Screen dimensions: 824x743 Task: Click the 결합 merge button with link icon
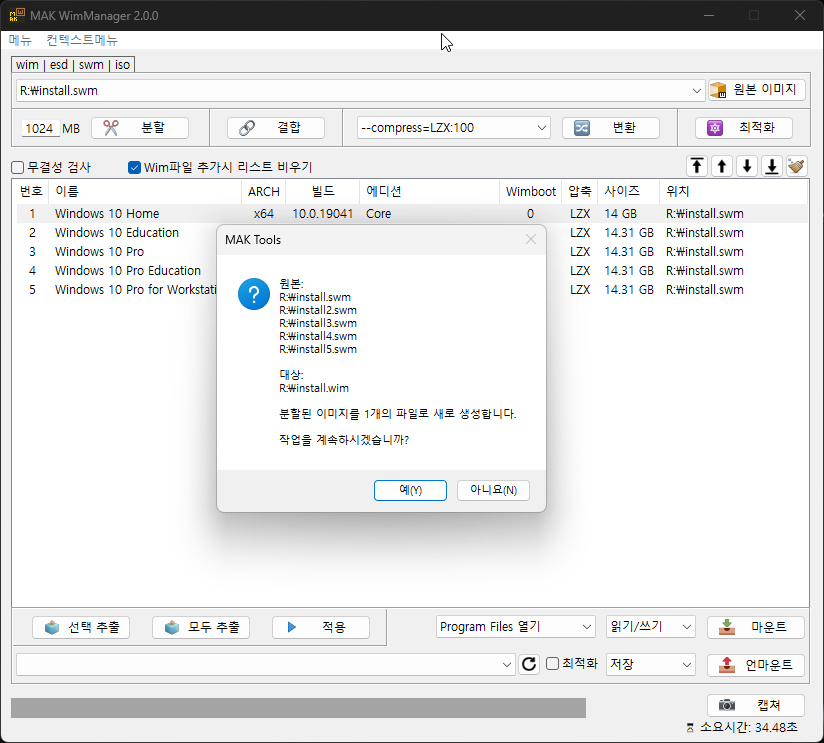[276, 128]
